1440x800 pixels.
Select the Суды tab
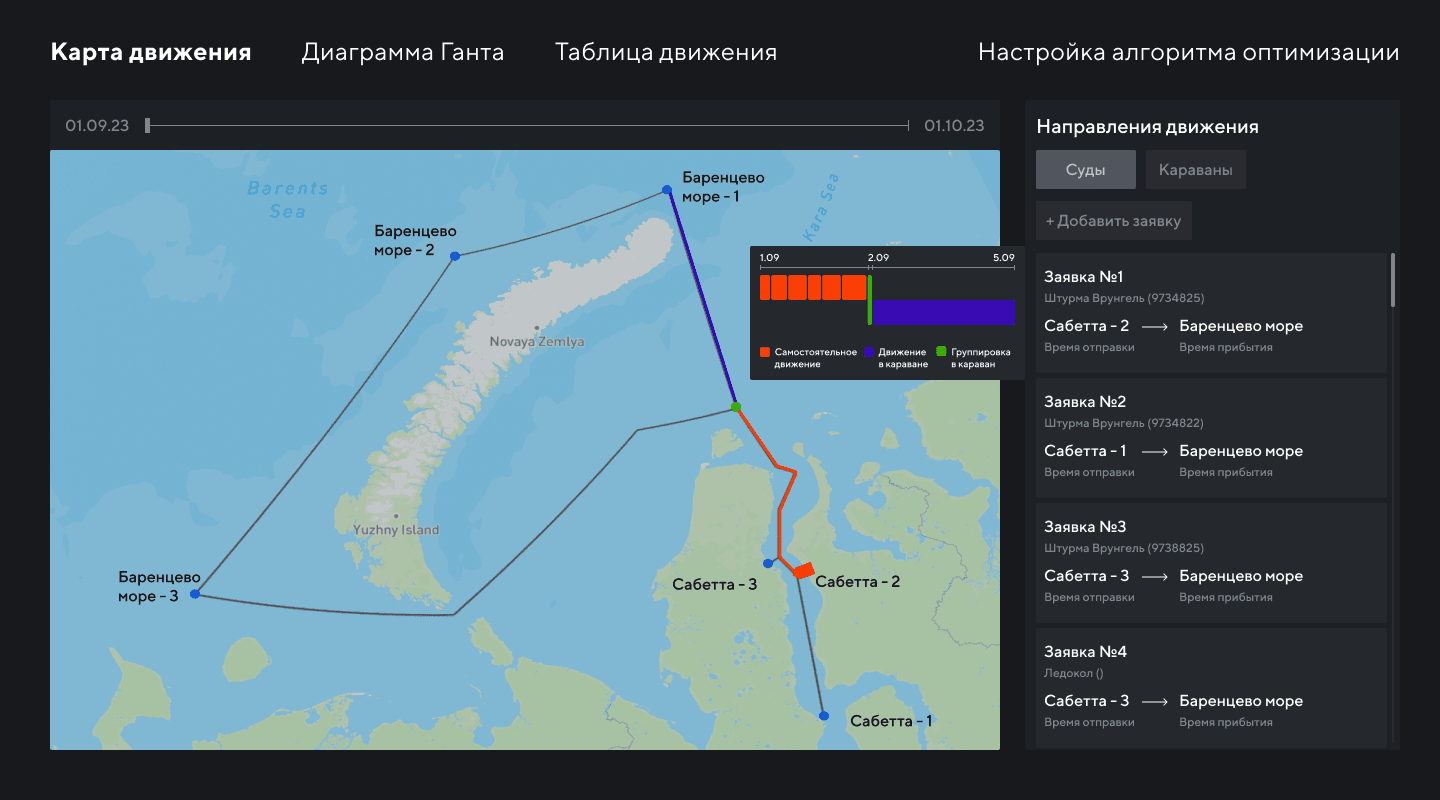pos(1086,170)
